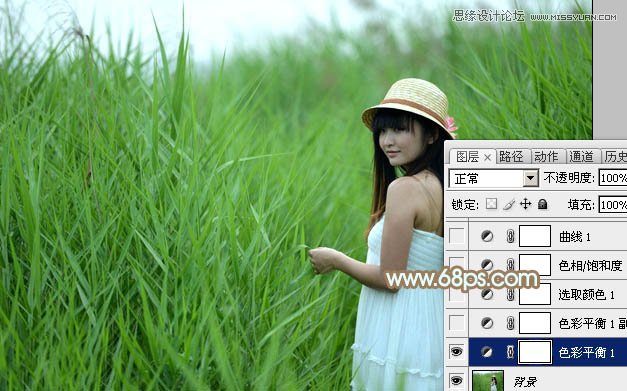Toggle lock all padlock icon
This screenshot has height=391, width=627.
point(543,204)
